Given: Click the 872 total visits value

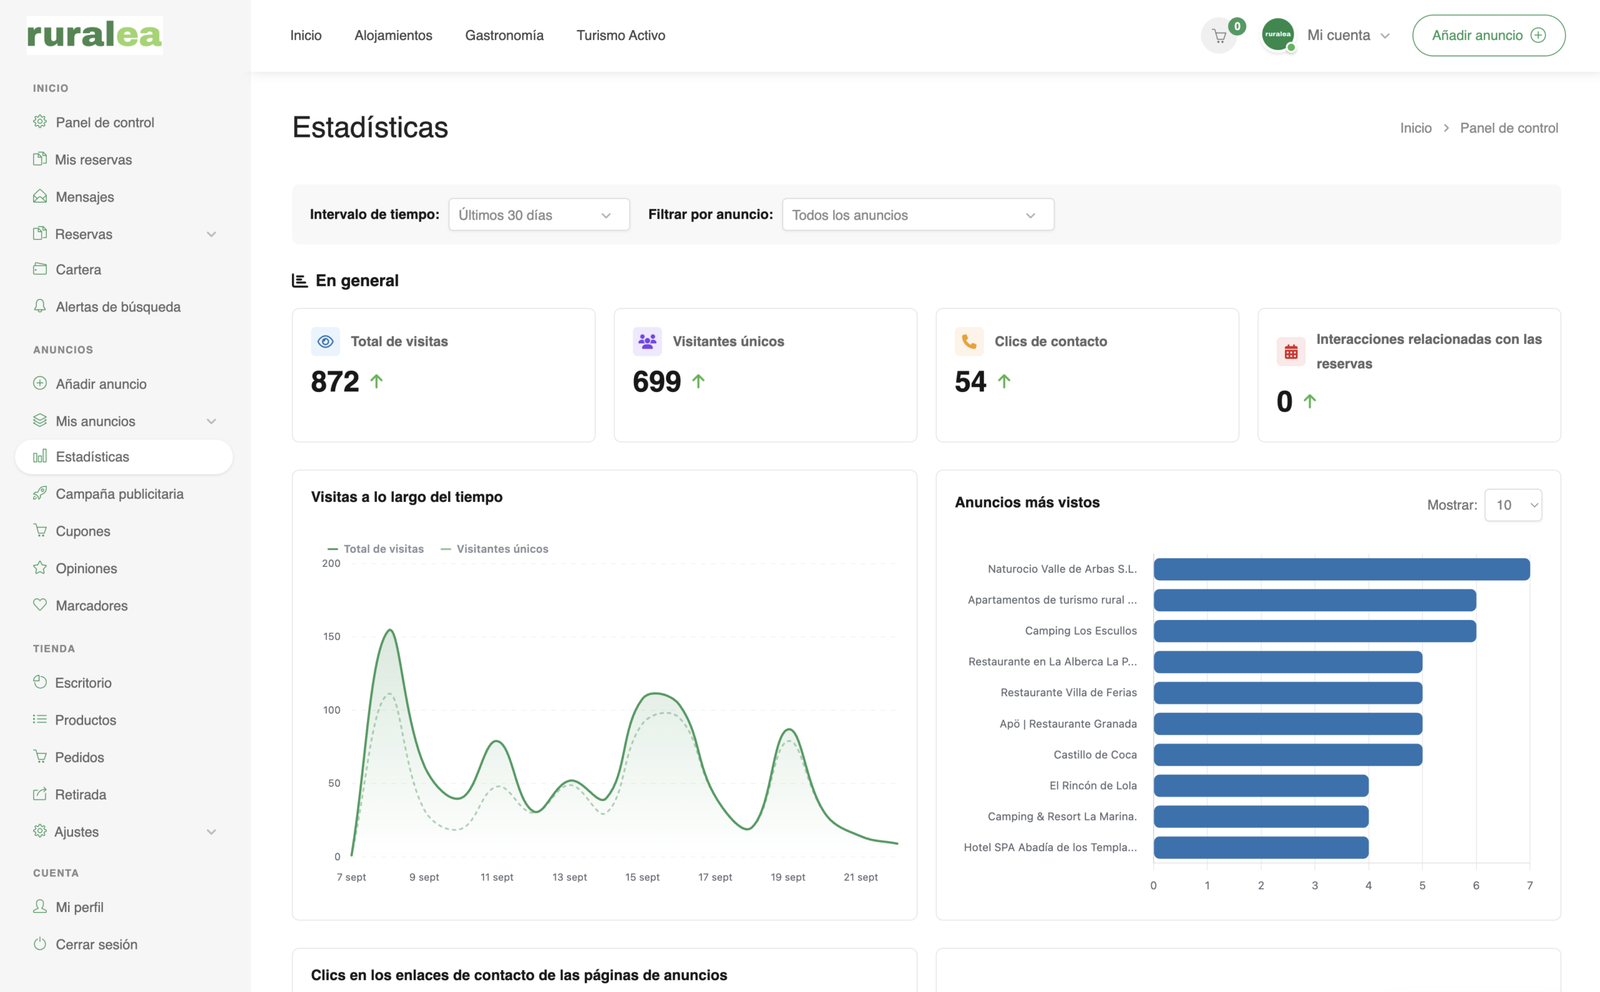Looking at the screenshot, I should [335, 381].
